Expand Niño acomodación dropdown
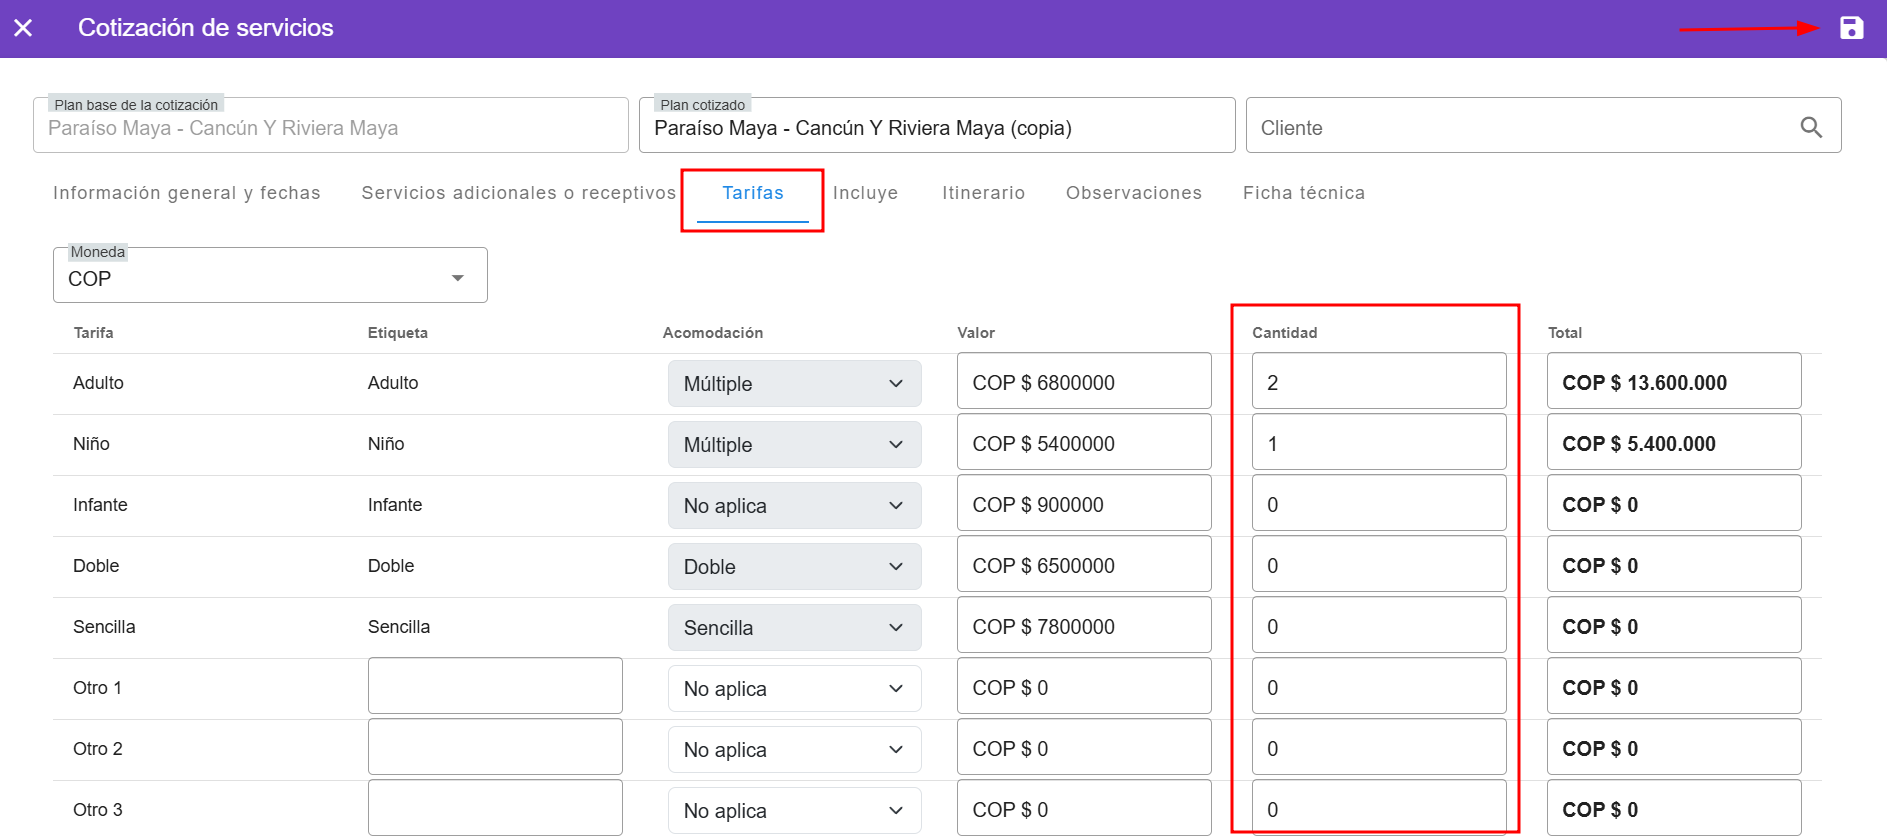This screenshot has height=838, width=1887. tap(794, 445)
